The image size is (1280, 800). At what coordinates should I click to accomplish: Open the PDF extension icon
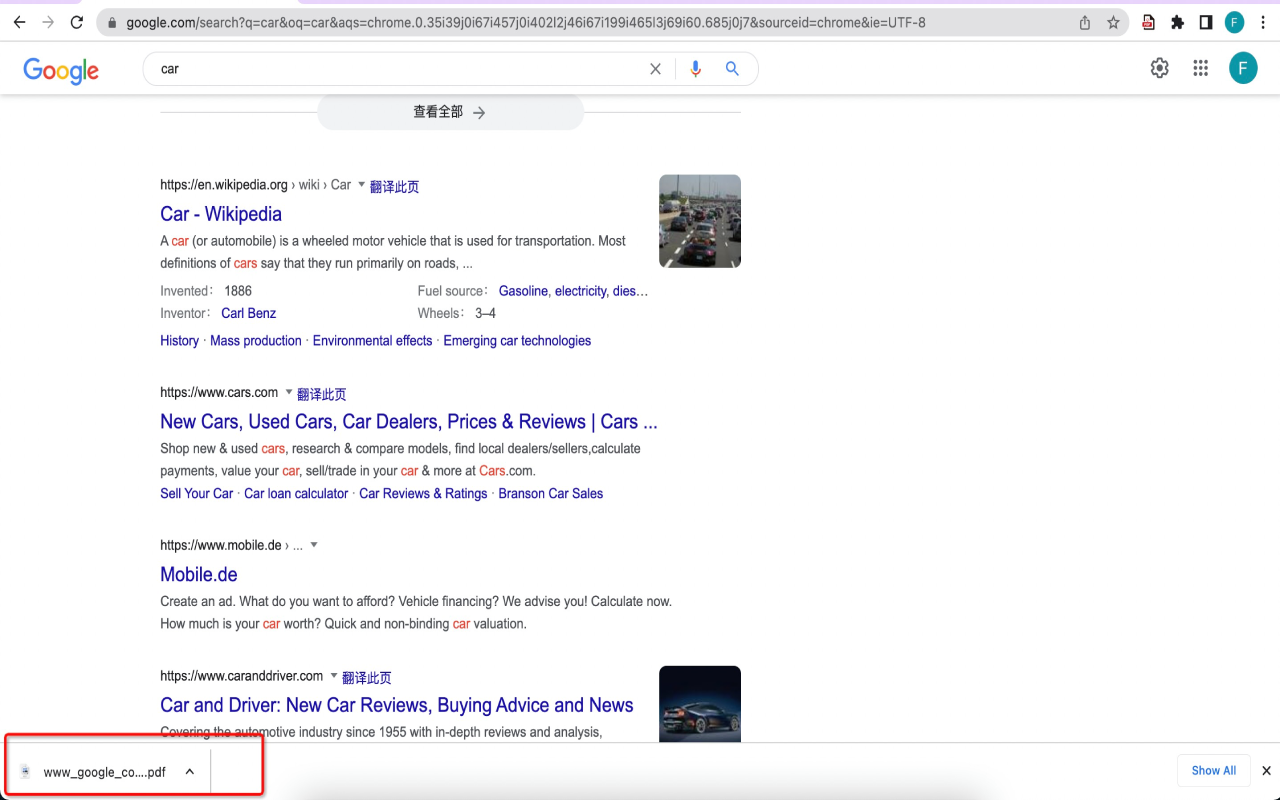1149,22
